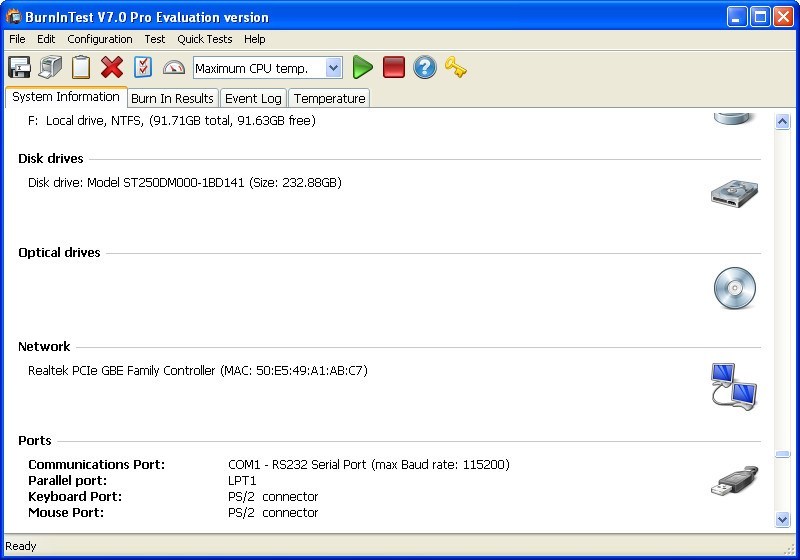This screenshot has height=560, width=800.
Task: Click the Realtek PCIe GBE Family Controller text
Action: point(198,371)
